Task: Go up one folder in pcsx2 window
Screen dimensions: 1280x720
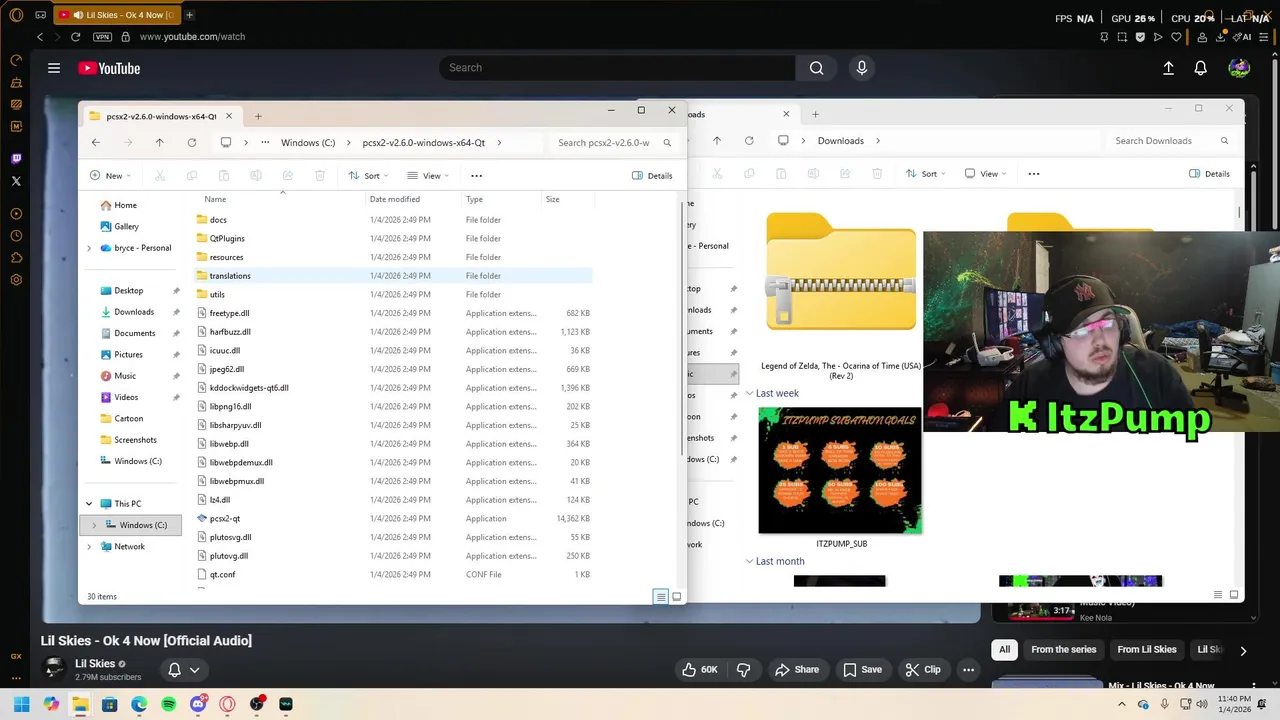Action: point(159,143)
